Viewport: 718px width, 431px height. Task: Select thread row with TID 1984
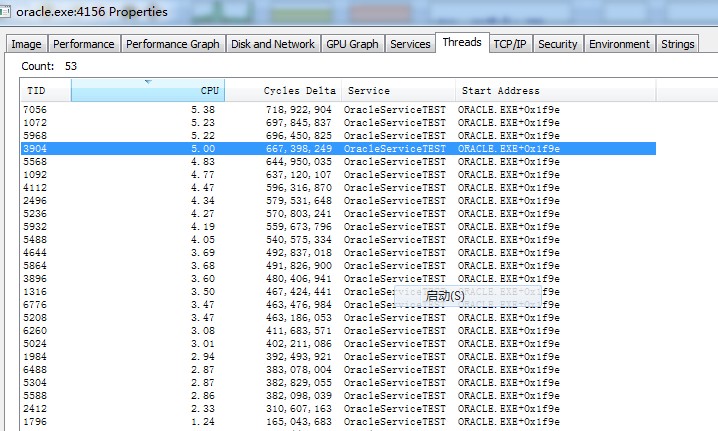[x=338, y=356]
